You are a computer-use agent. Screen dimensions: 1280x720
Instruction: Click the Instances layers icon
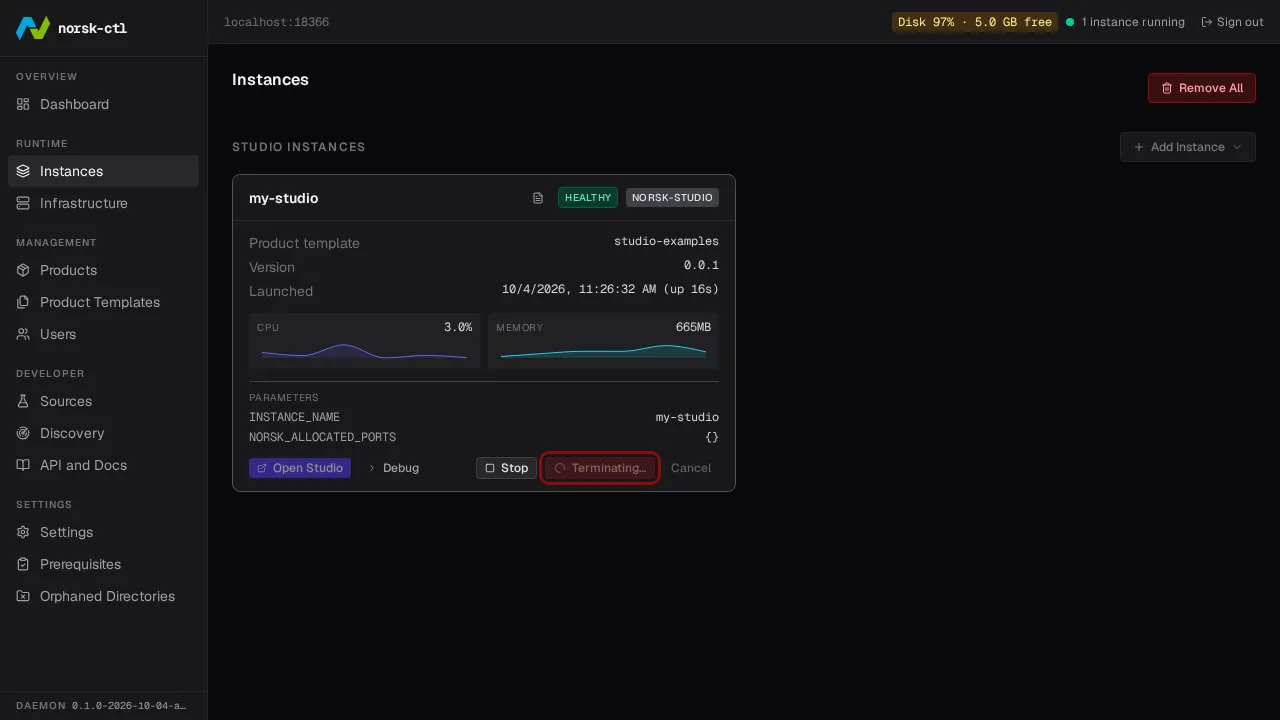point(23,171)
